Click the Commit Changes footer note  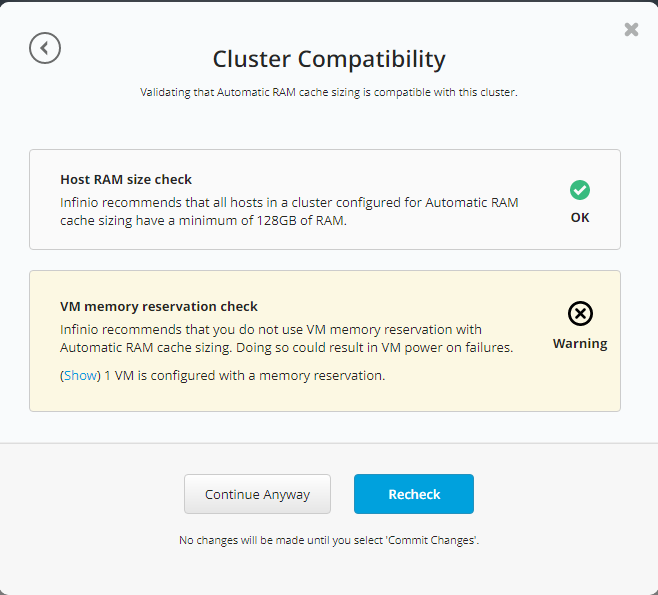329,540
